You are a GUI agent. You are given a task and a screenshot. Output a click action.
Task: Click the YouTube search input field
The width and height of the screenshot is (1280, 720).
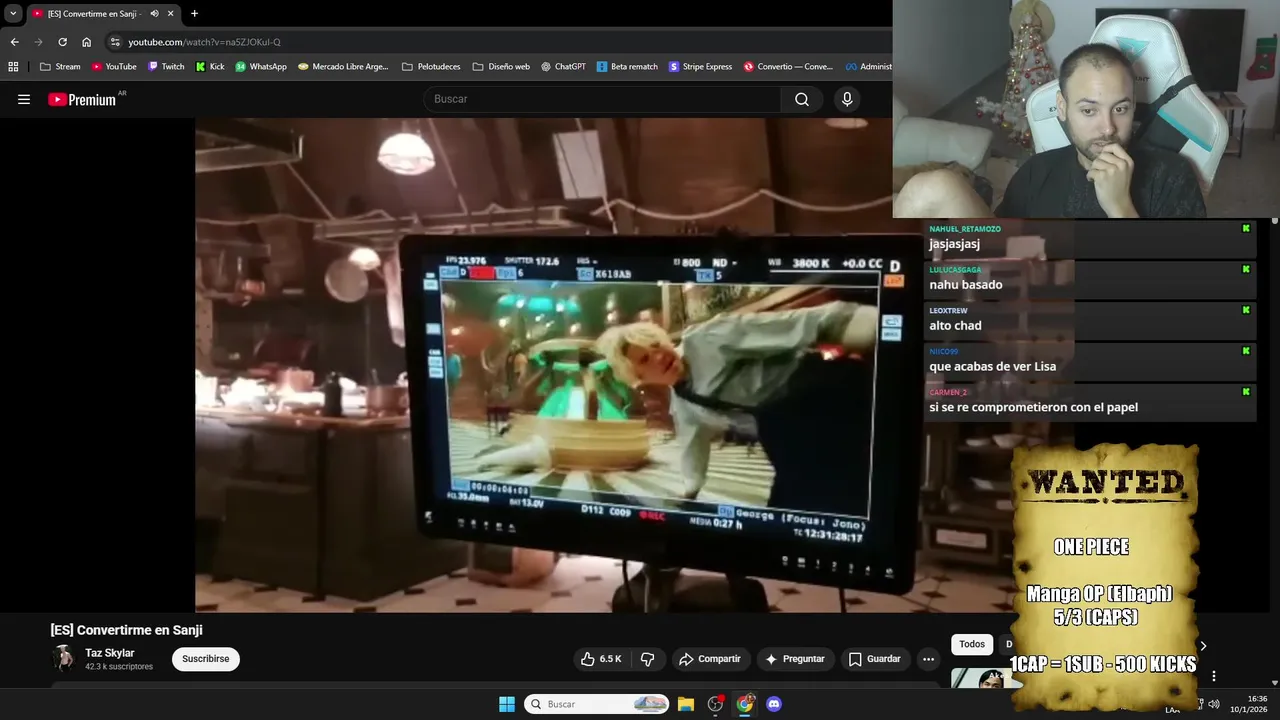pyautogui.click(x=603, y=99)
